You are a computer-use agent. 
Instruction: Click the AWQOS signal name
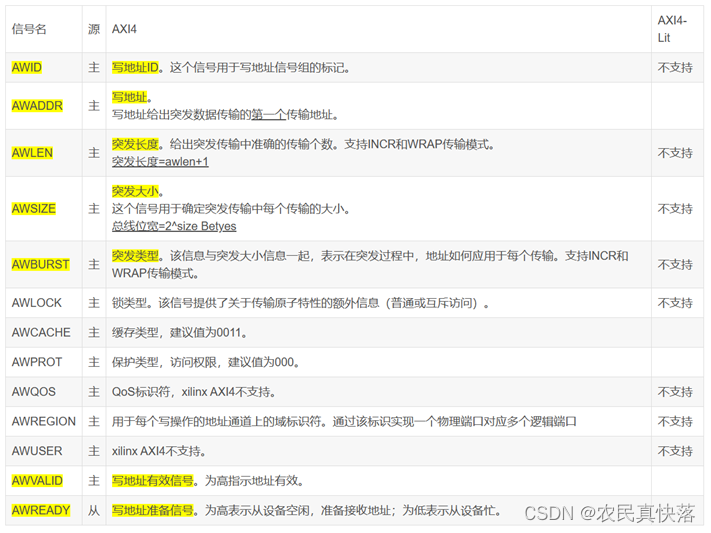[33, 392]
